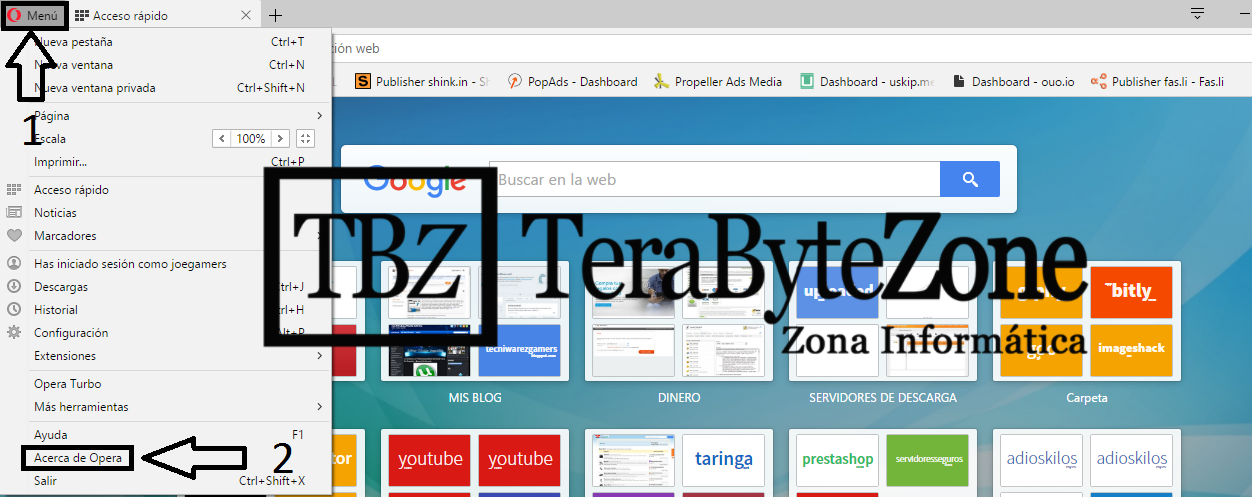
Task: Open the tab menu icon in title bar
Action: [x=1197, y=14]
